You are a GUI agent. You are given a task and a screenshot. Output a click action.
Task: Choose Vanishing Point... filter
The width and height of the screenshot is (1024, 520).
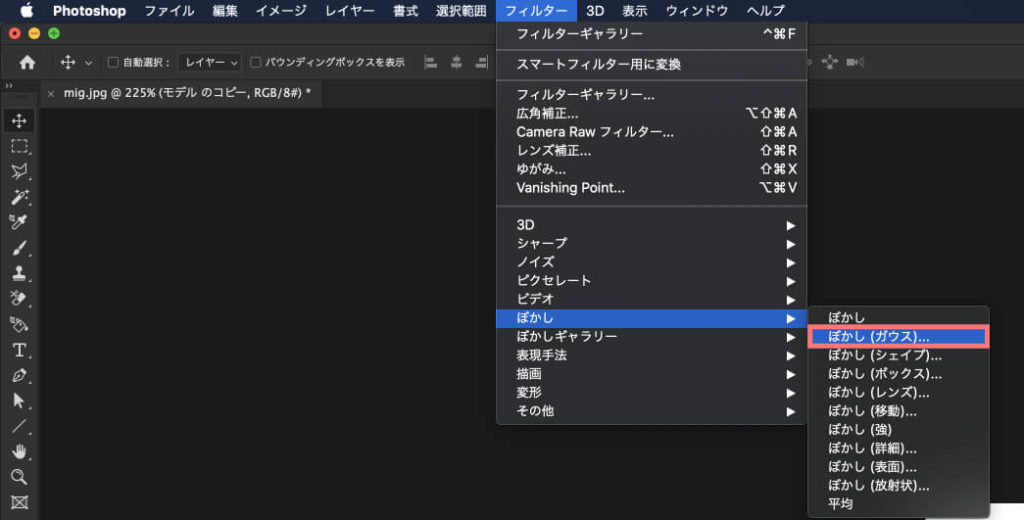coord(652,187)
